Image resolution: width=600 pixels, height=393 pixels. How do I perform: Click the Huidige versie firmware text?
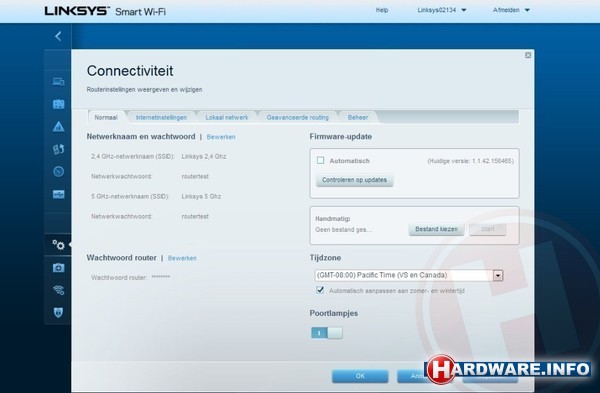(x=470, y=161)
